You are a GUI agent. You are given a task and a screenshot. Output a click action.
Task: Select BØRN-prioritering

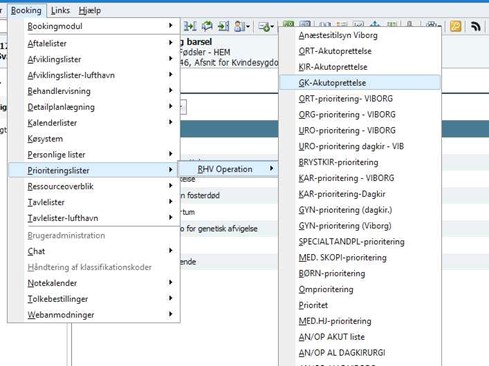point(360,273)
